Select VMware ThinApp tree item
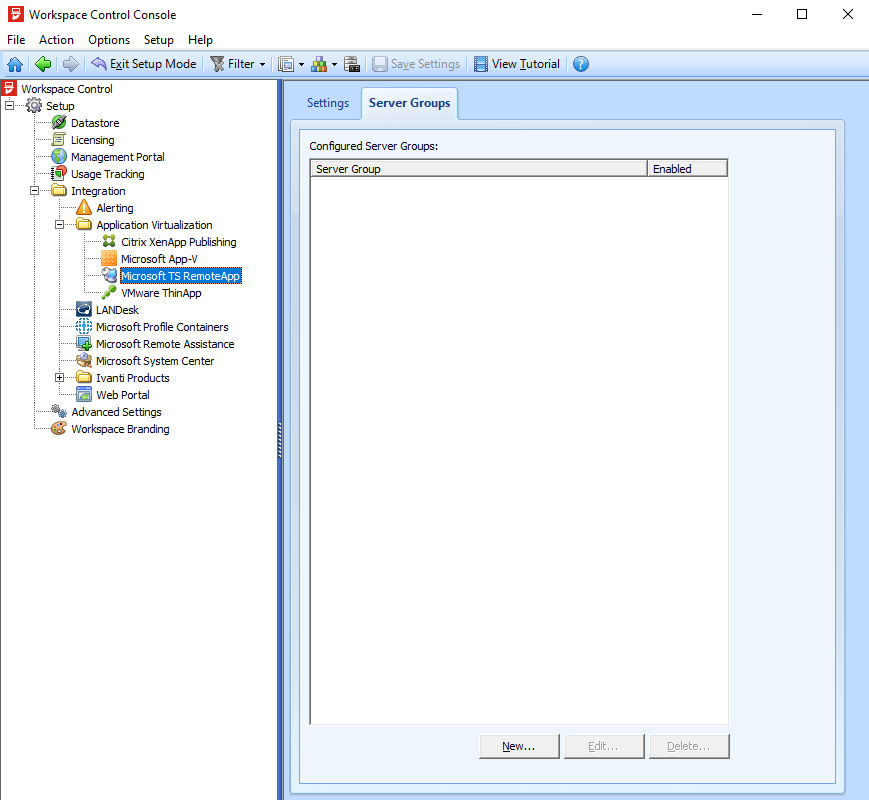Image resolution: width=869 pixels, height=800 pixels. coord(161,293)
